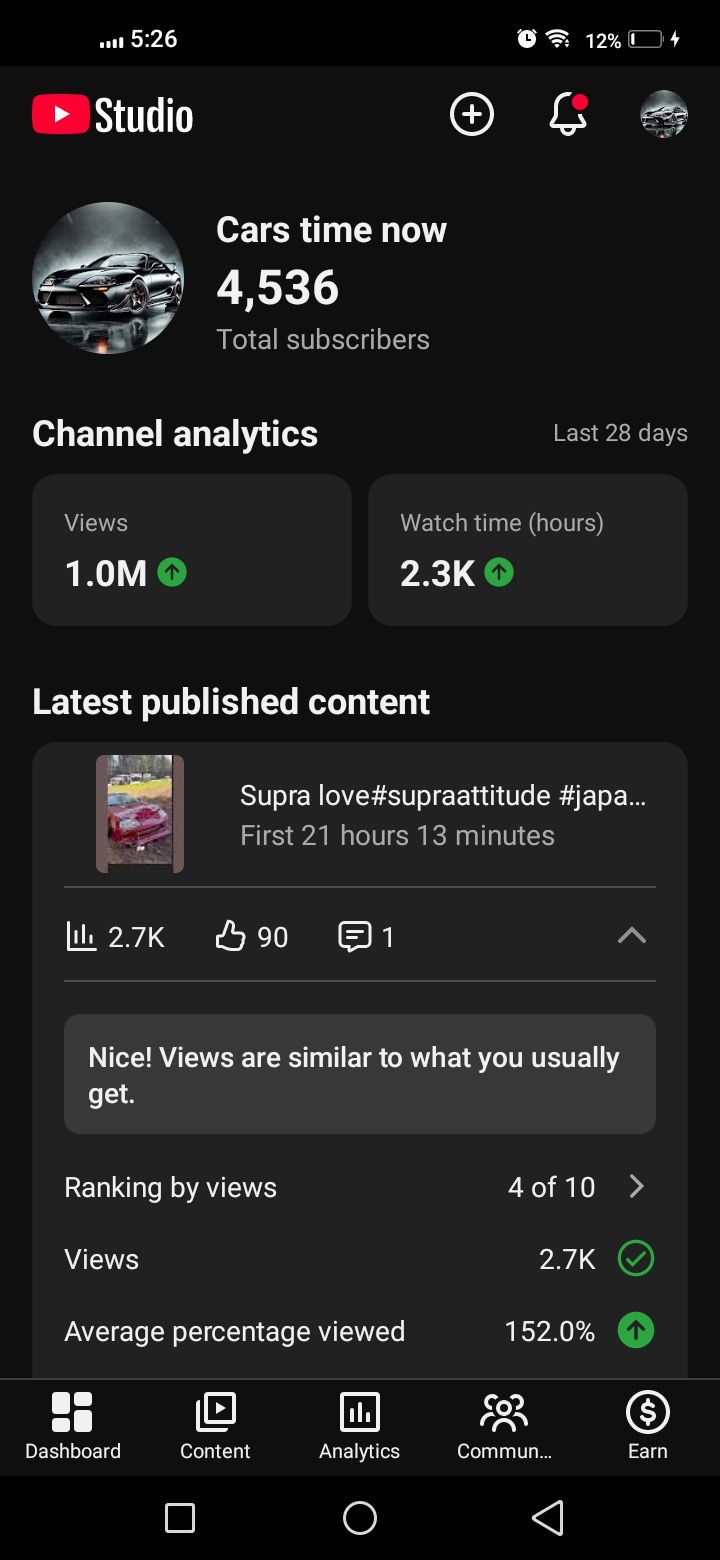Open the account avatar in the header
Image resolution: width=720 pixels, height=1560 pixels.
[x=664, y=115]
